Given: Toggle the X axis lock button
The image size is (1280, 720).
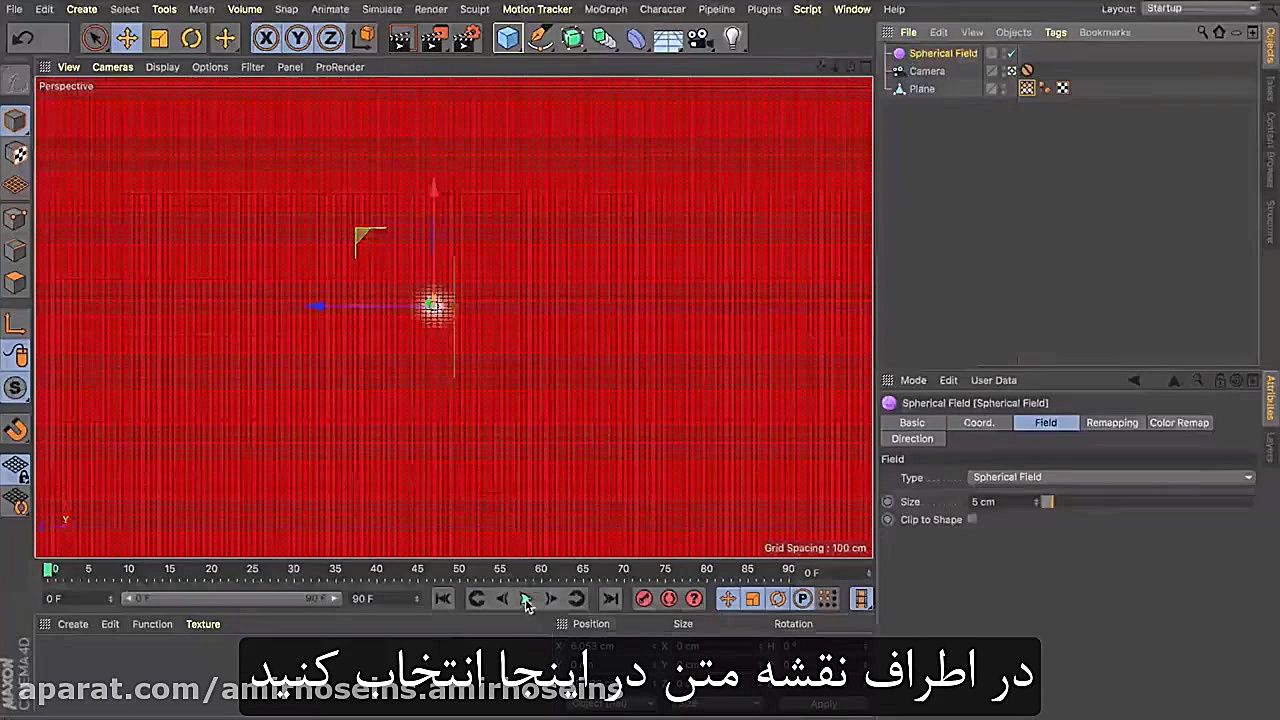Looking at the screenshot, I should pyautogui.click(x=266, y=38).
